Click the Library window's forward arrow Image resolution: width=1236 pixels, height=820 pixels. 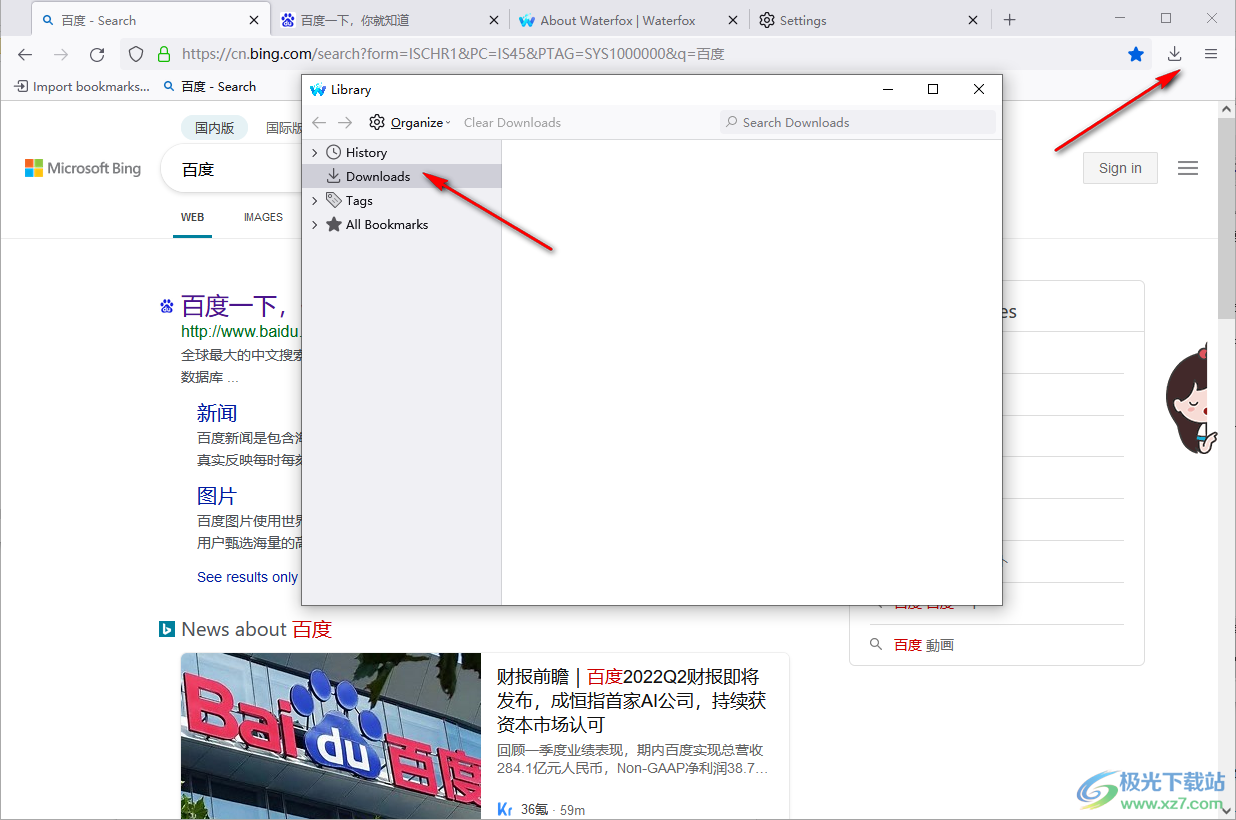click(x=345, y=122)
